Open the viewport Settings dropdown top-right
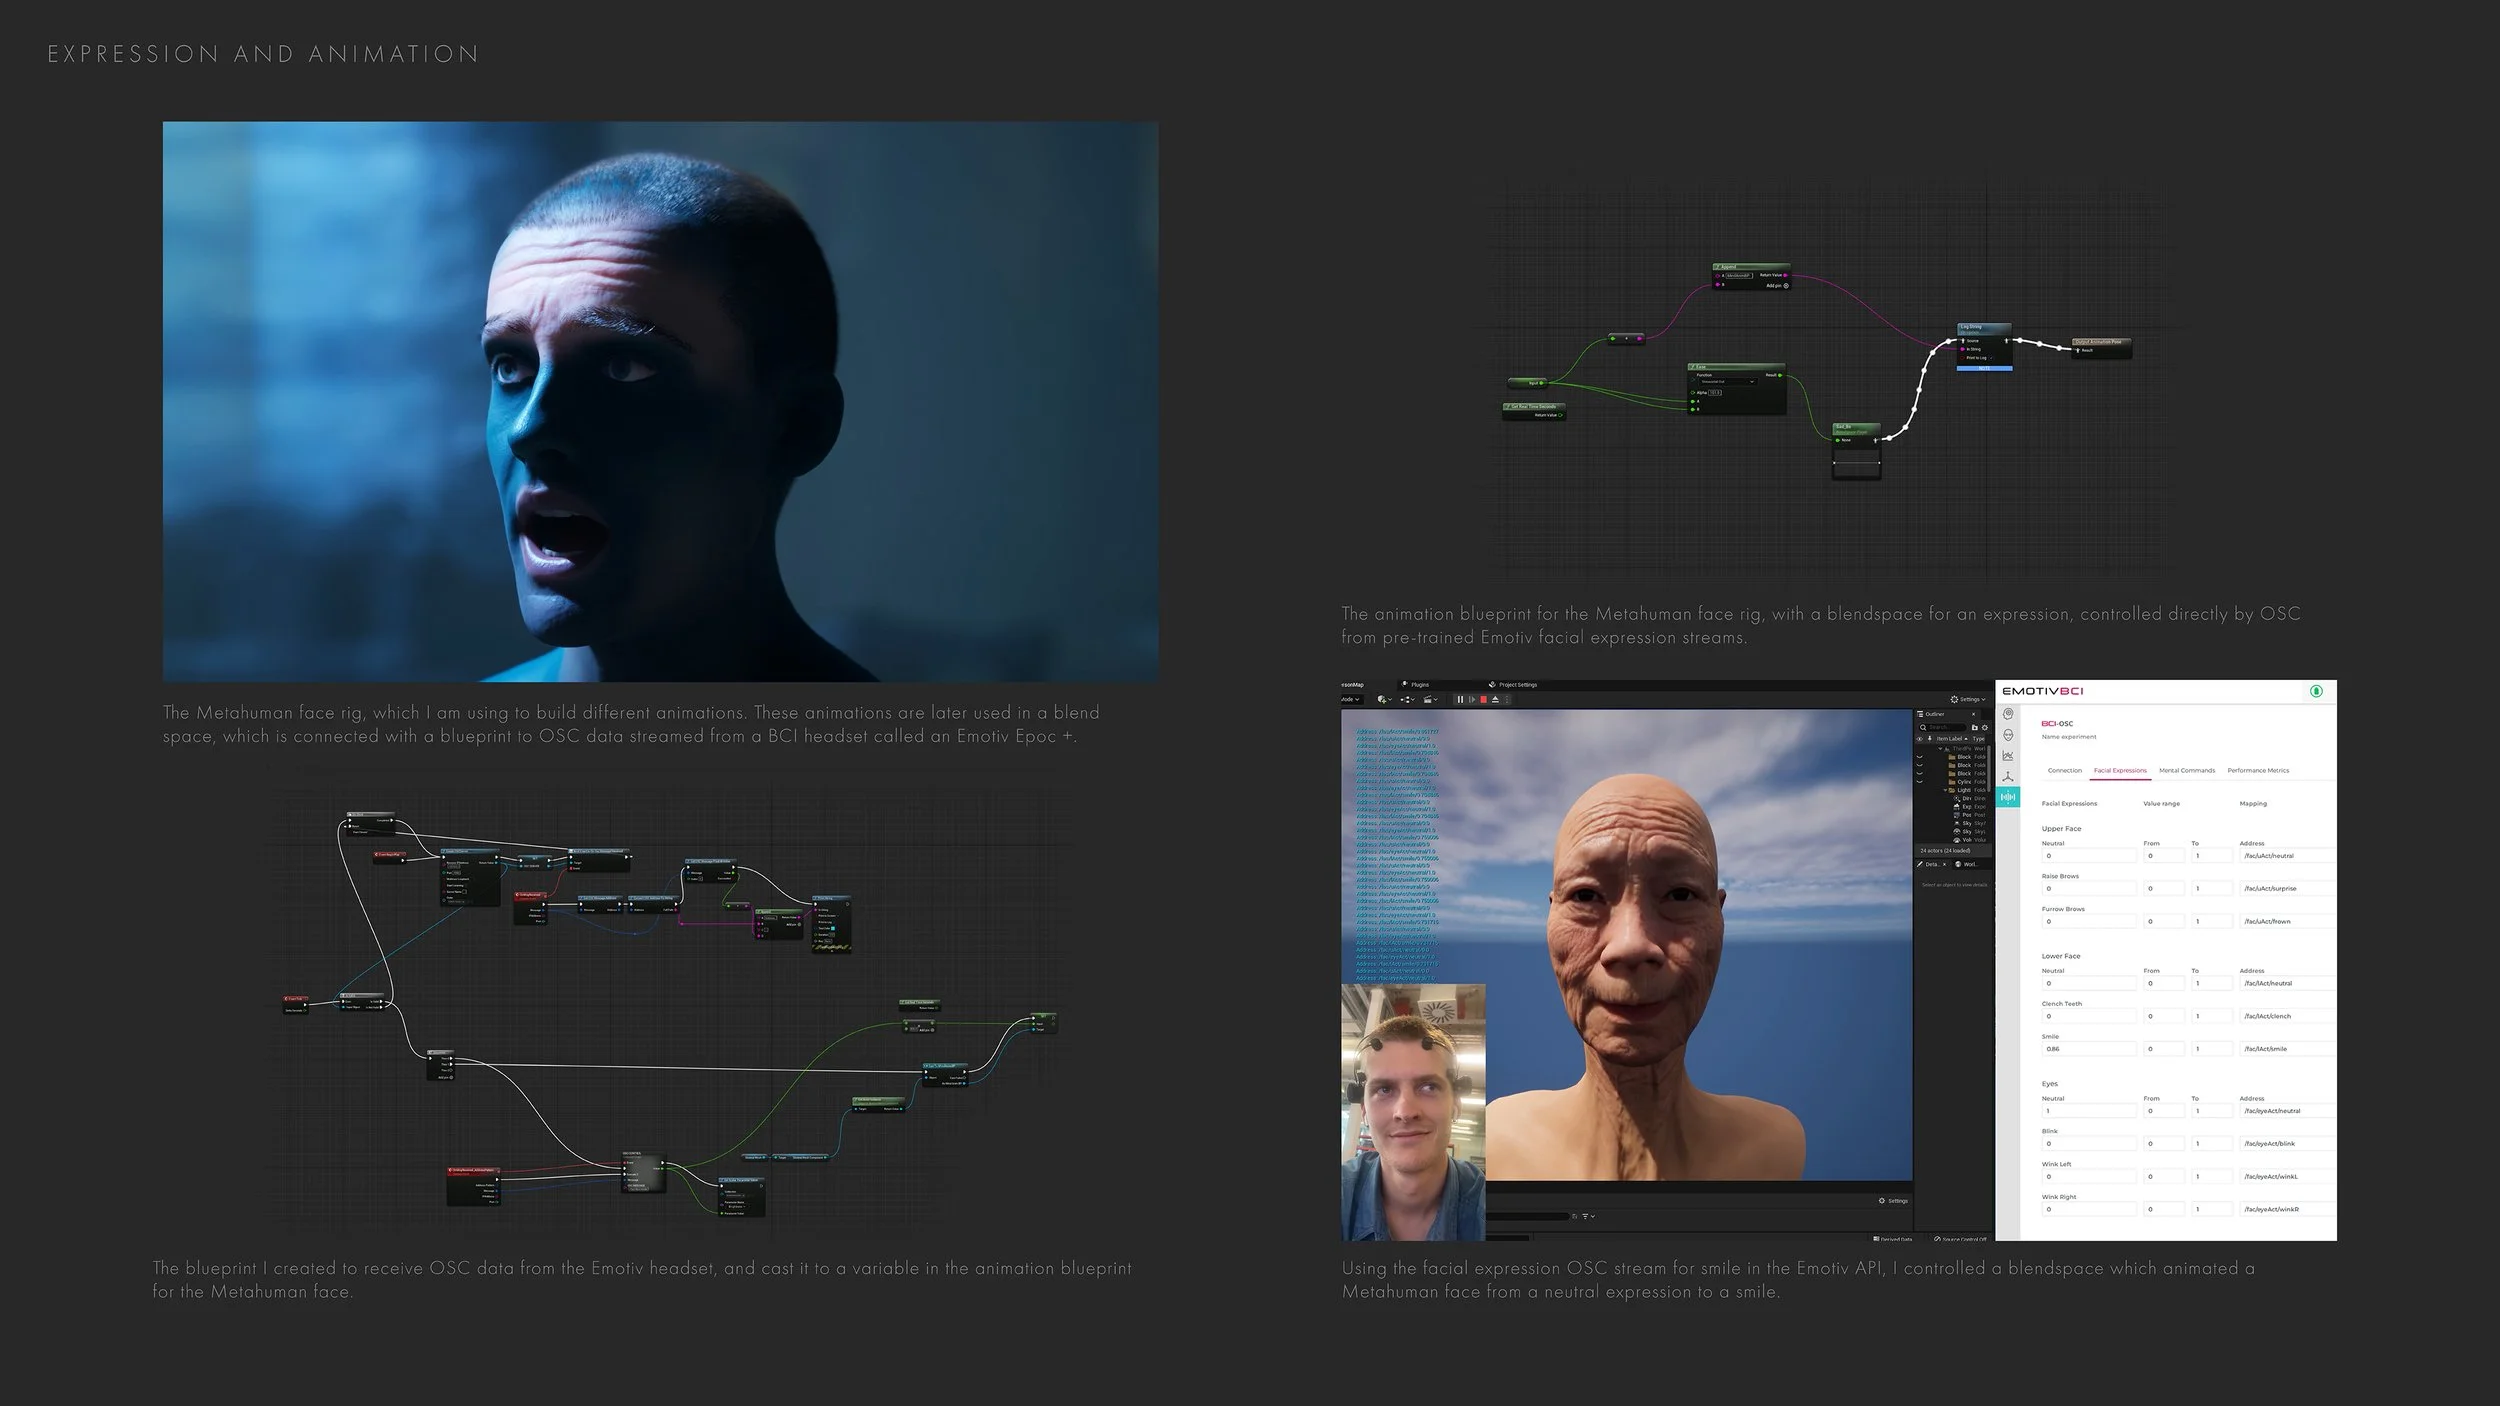 [x=1969, y=699]
